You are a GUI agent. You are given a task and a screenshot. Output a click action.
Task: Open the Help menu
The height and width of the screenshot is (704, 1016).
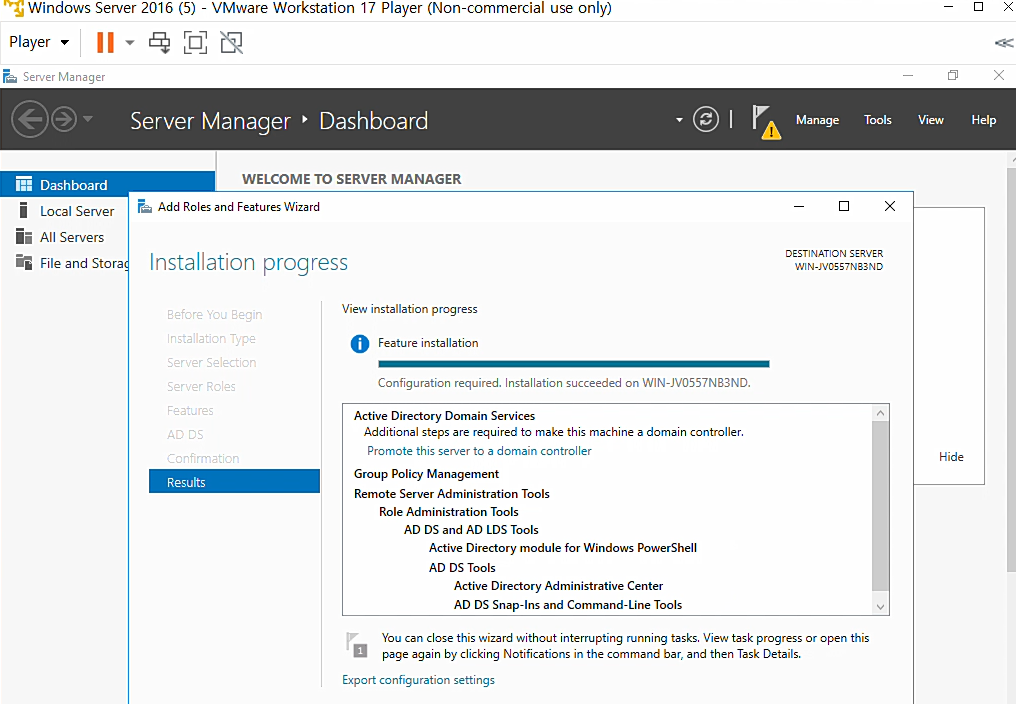coord(983,120)
